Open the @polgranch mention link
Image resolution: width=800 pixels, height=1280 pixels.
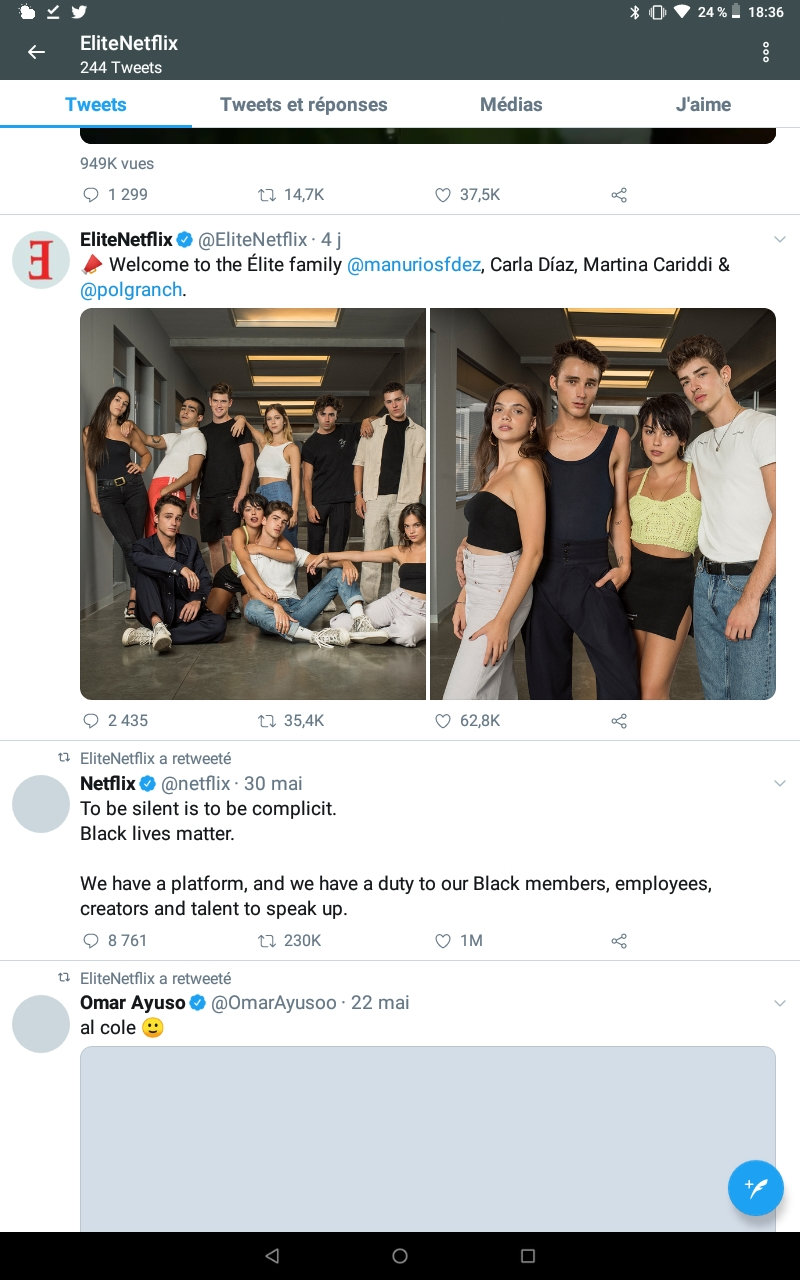pos(131,290)
